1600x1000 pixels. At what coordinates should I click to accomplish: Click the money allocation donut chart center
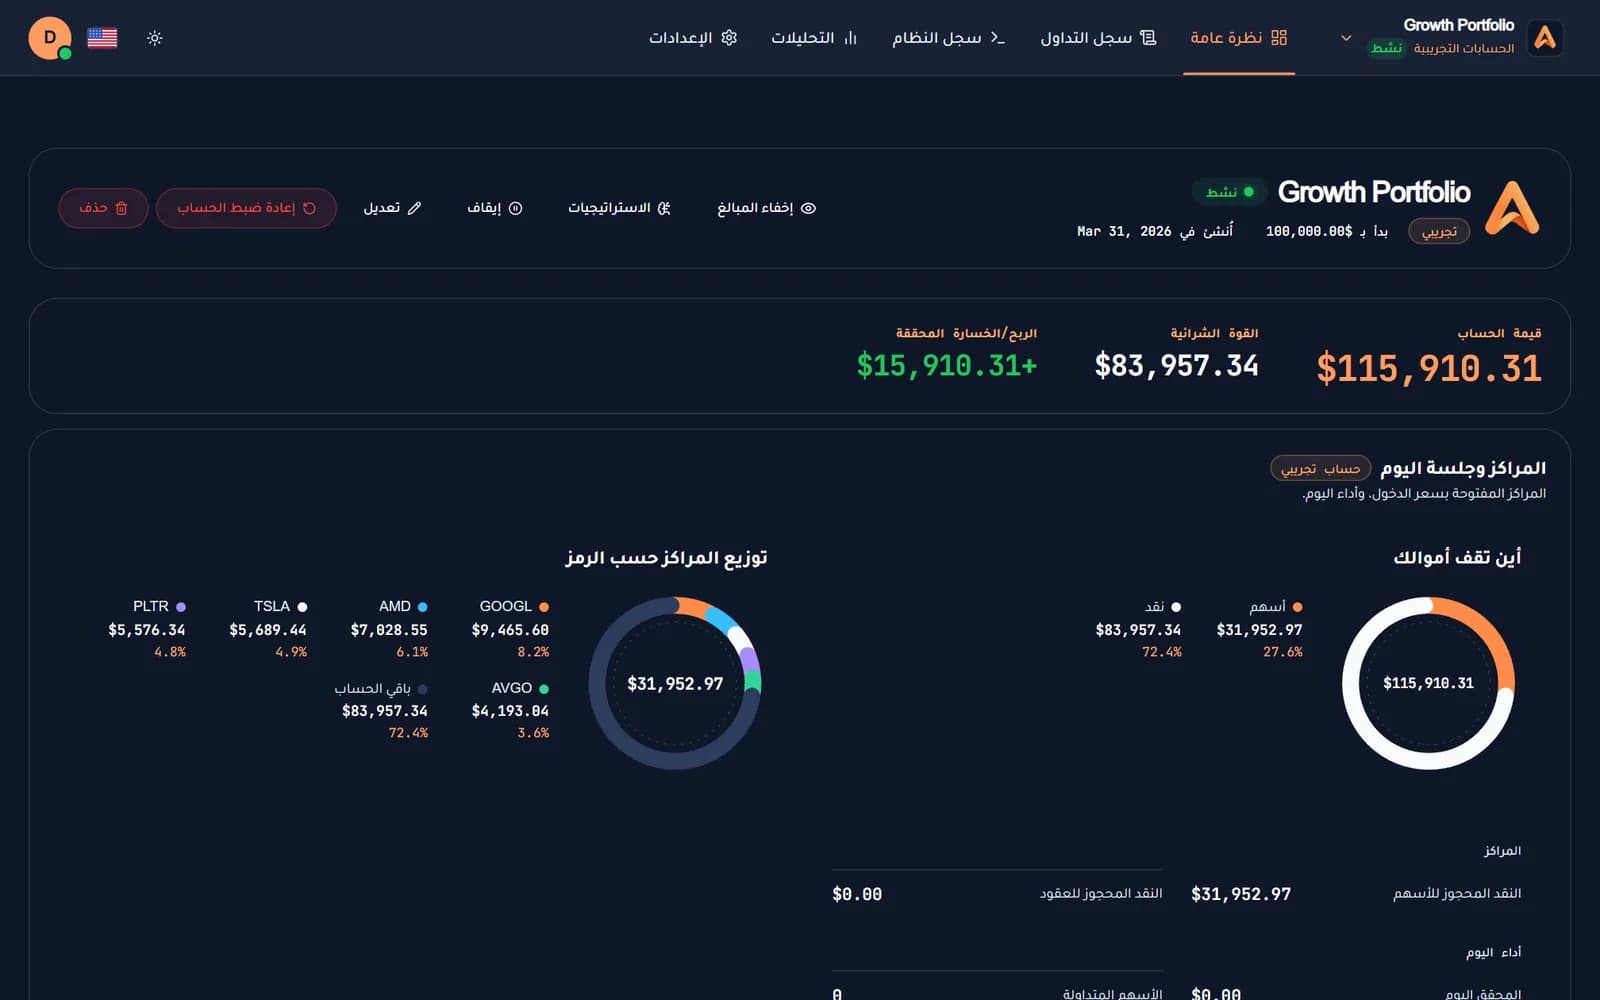[1428, 683]
